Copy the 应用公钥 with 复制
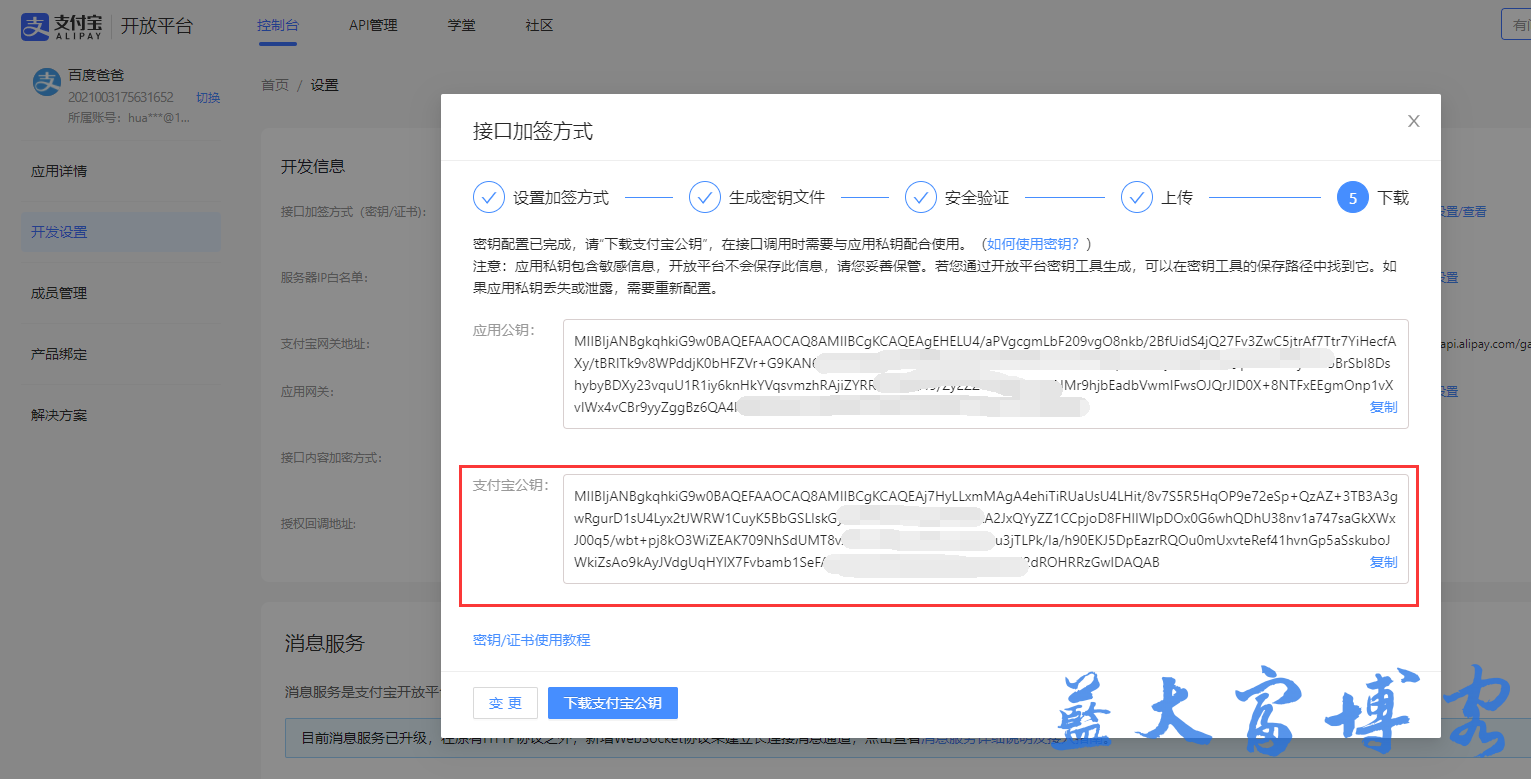1531x779 pixels. (1383, 407)
